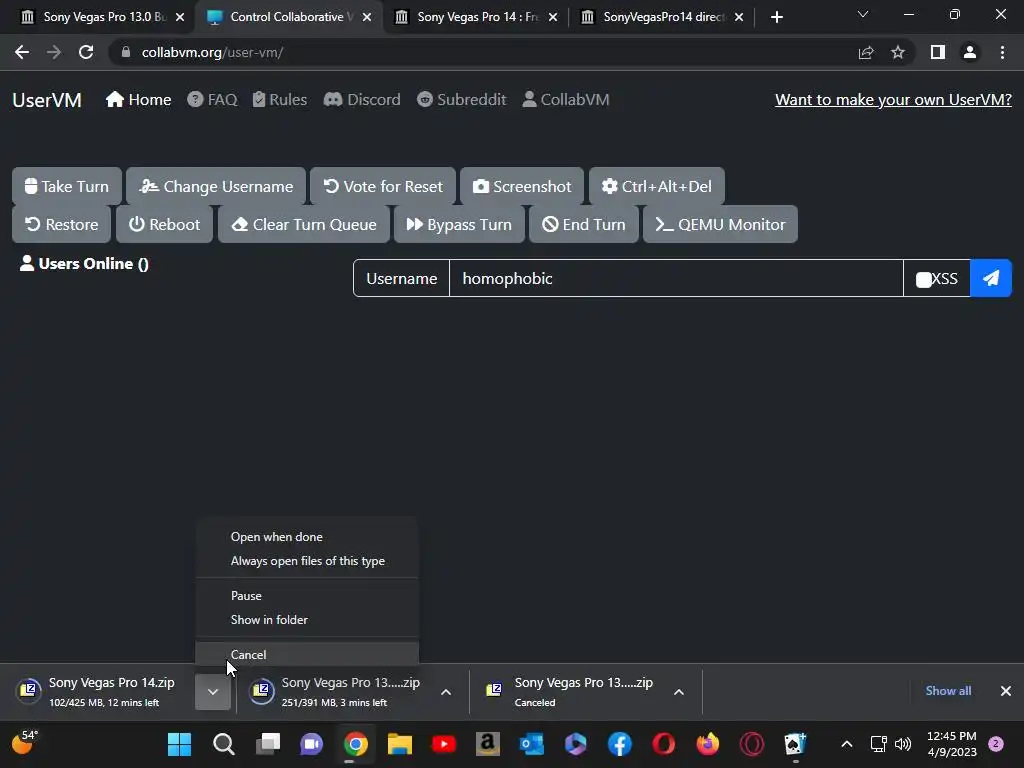Image resolution: width=1024 pixels, height=768 pixels.
Task: Open Change Username dialog
Action: click(x=216, y=186)
